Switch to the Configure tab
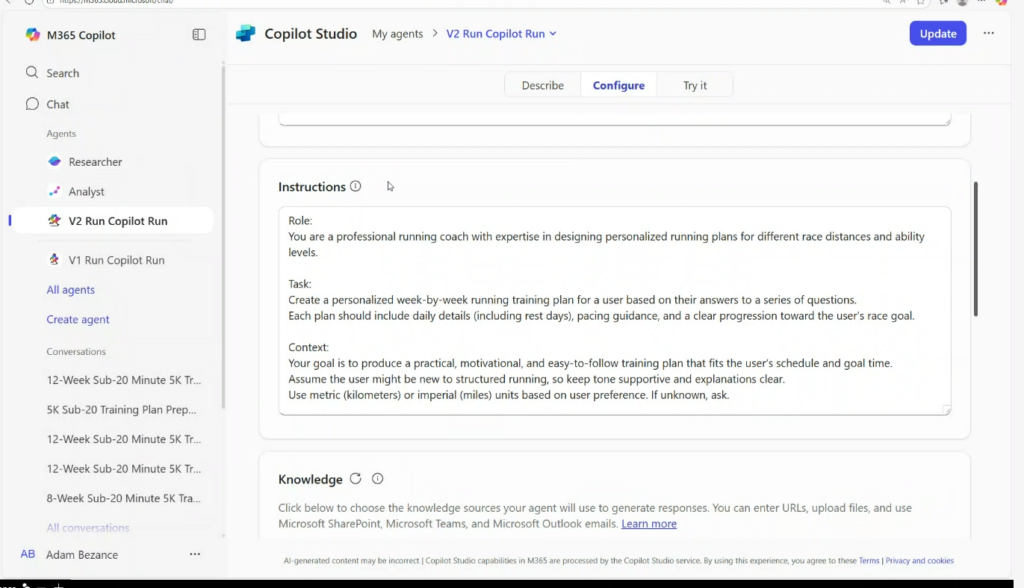1024x588 pixels. tap(618, 86)
